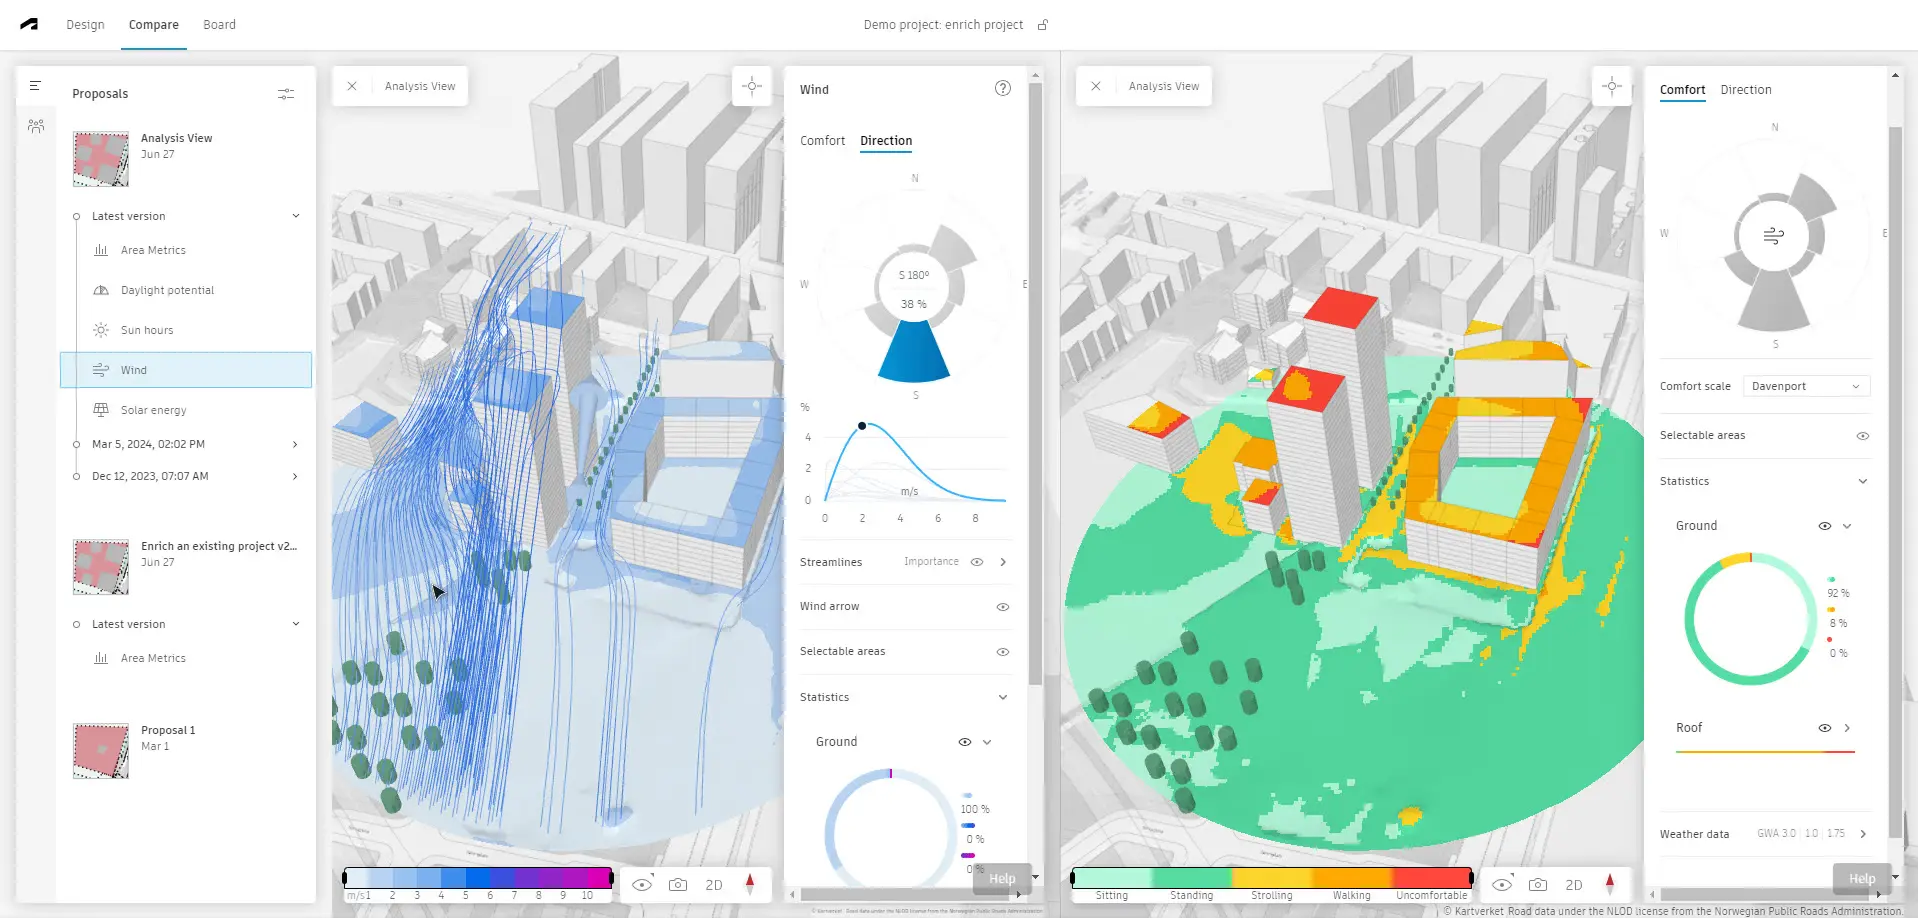1918x918 pixels.
Task: Select the Proposal 1 thumbnail
Action: pyautogui.click(x=101, y=750)
